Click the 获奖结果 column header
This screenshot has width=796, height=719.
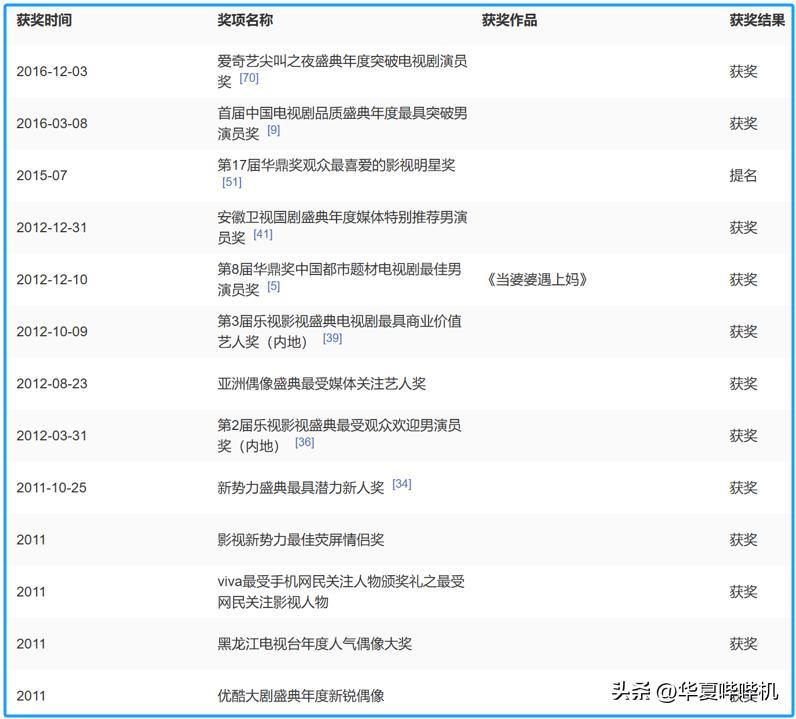click(x=757, y=20)
